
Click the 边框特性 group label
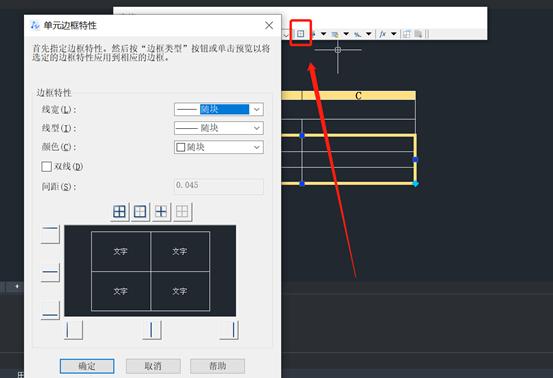(x=54, y=93)
